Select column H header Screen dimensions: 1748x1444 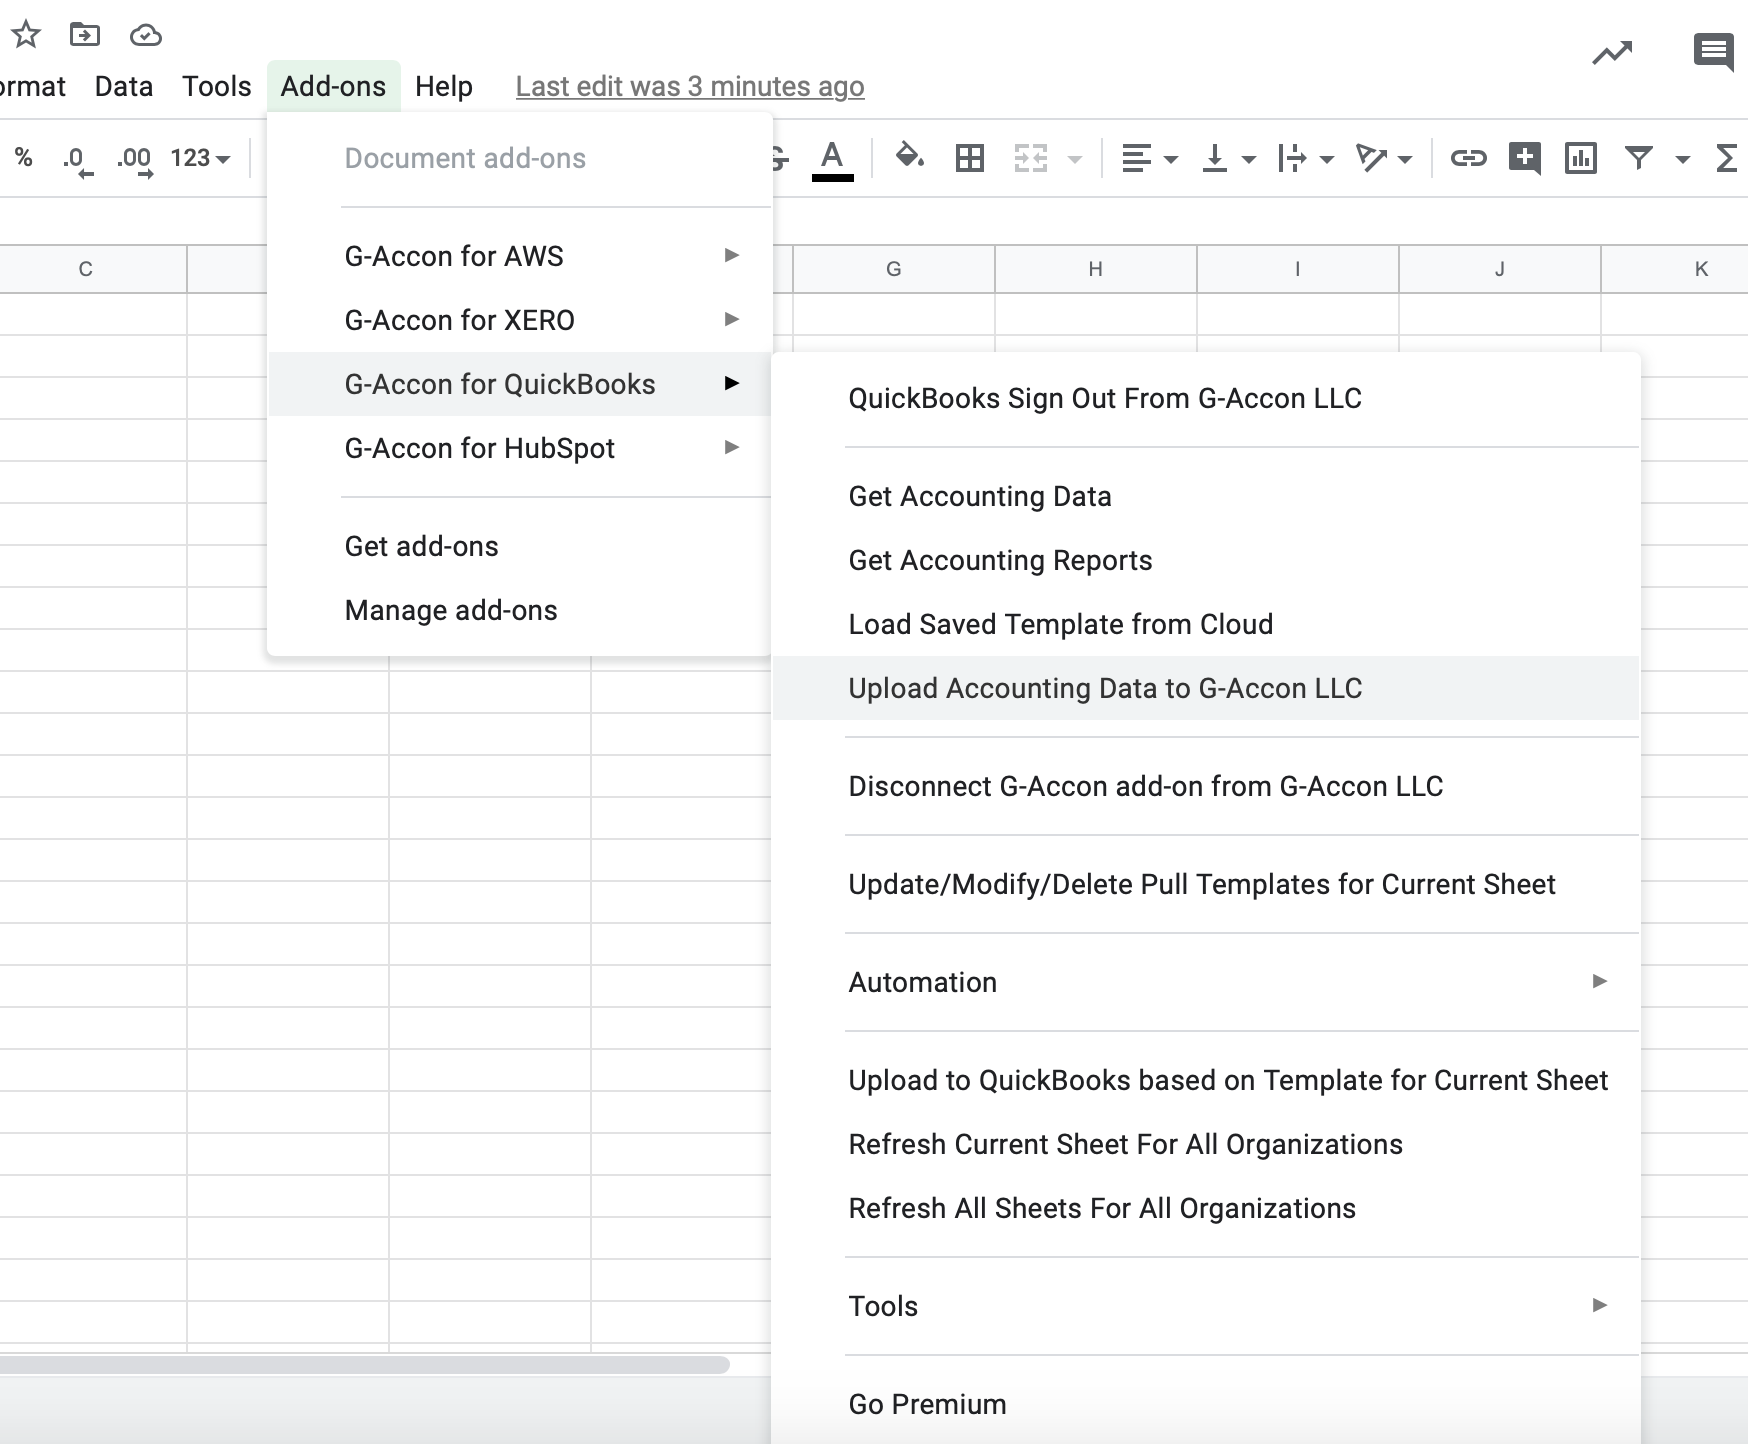click(1096, 269)
